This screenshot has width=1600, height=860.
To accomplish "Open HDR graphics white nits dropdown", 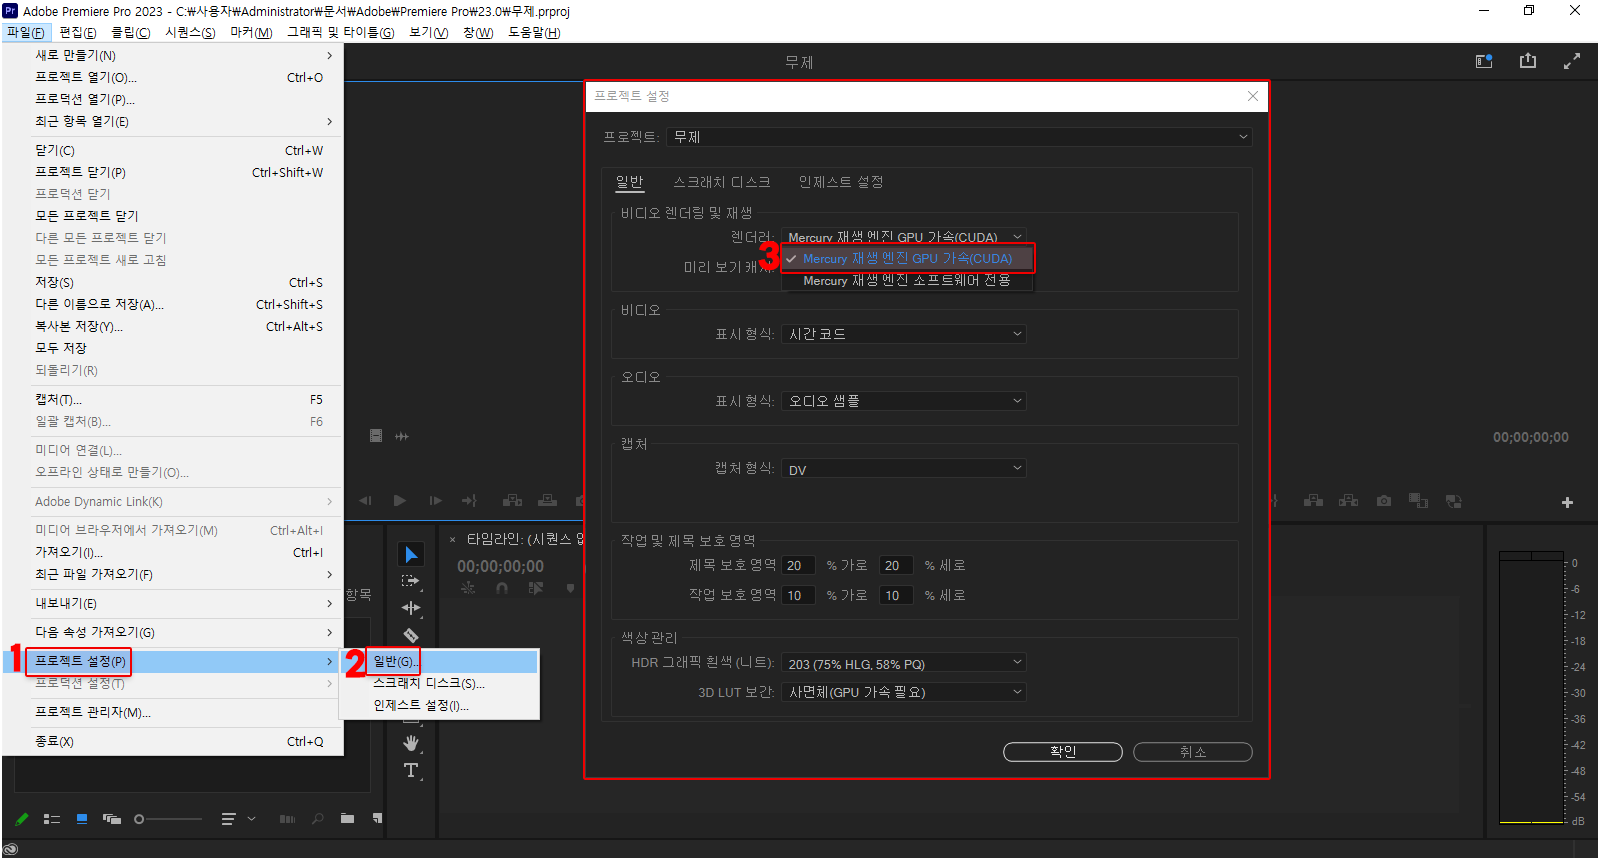I will (903, 663).
